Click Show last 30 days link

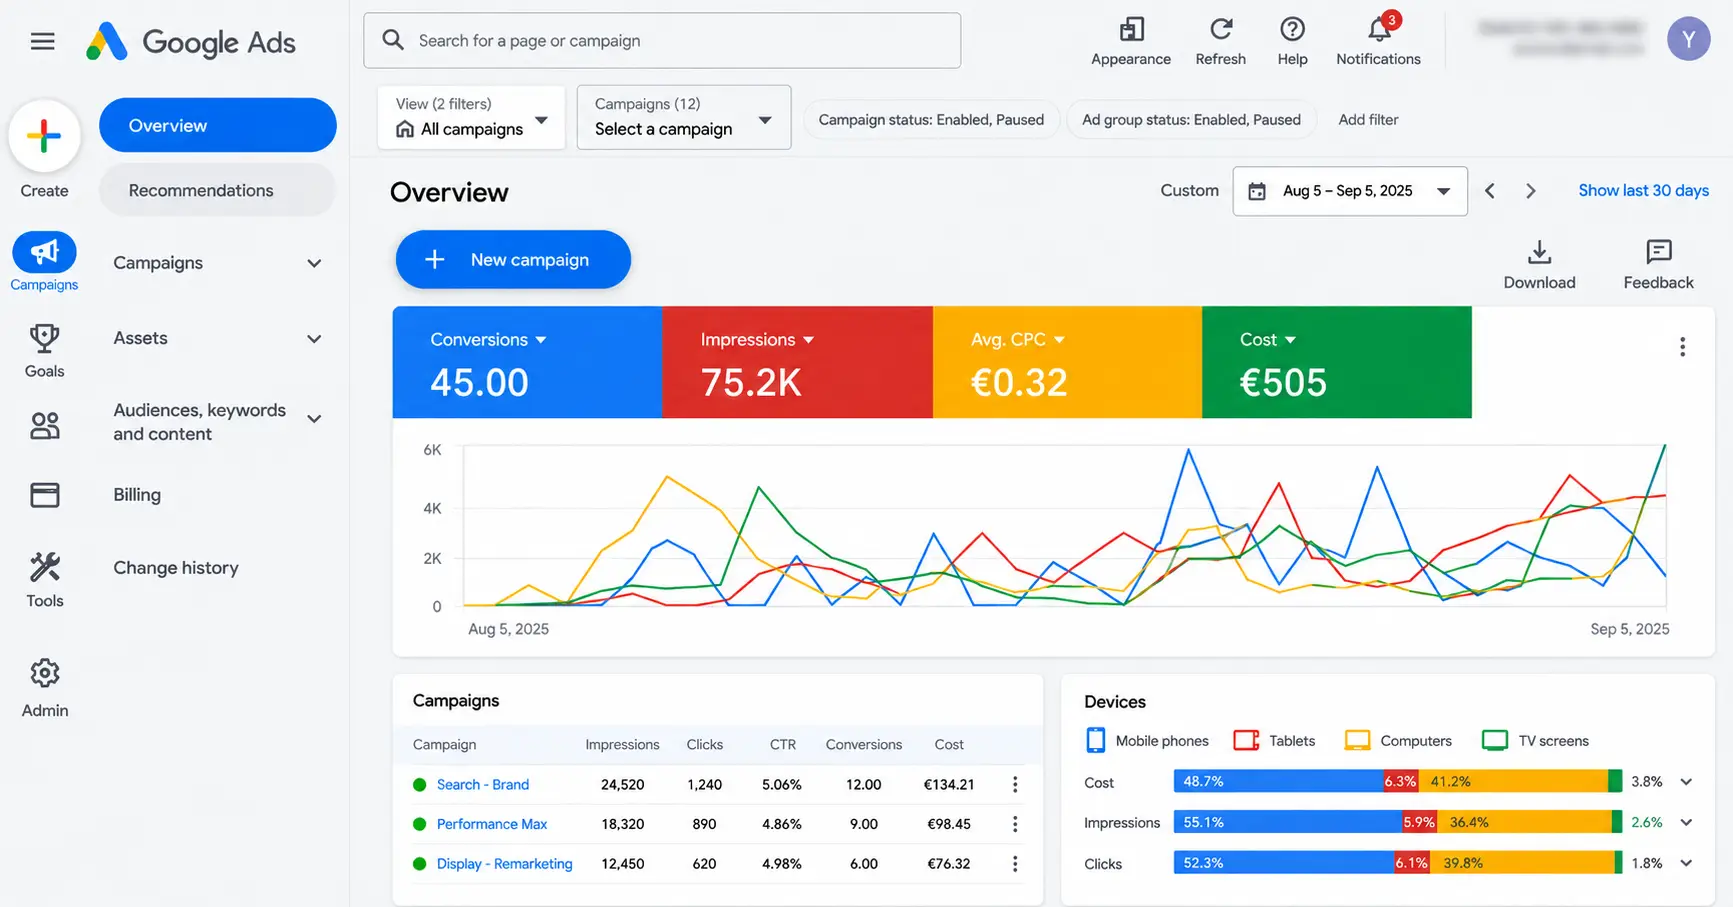coord(1643,191)
